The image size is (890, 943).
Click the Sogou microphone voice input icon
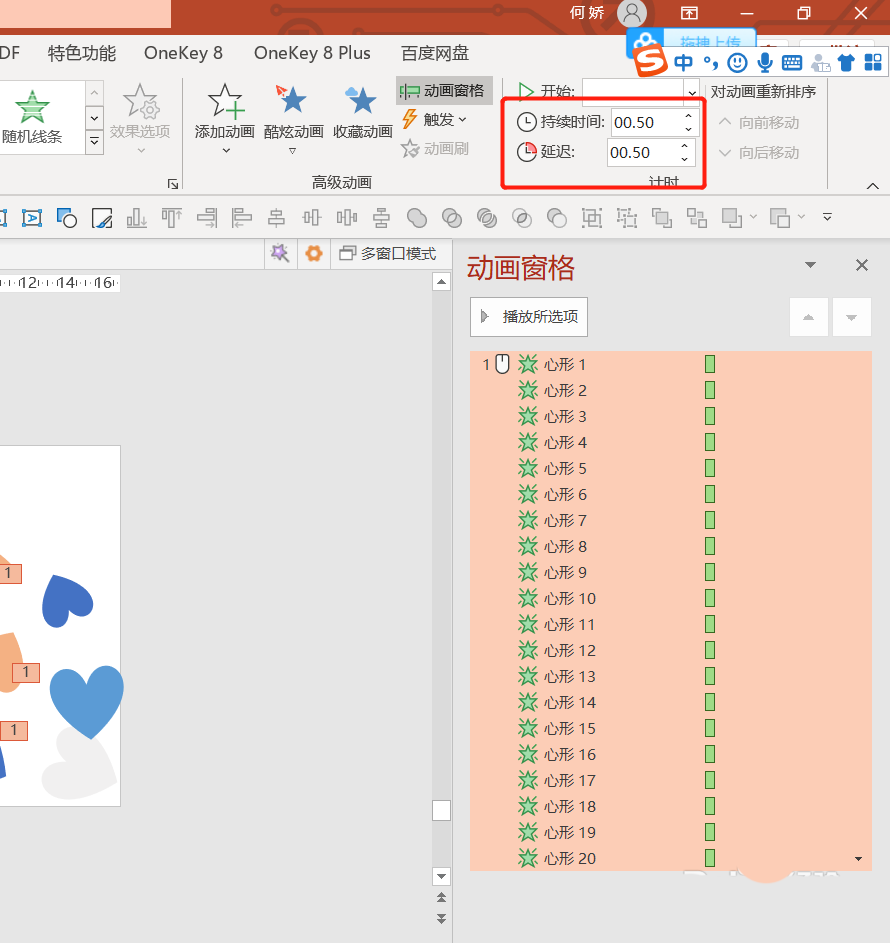765,62
